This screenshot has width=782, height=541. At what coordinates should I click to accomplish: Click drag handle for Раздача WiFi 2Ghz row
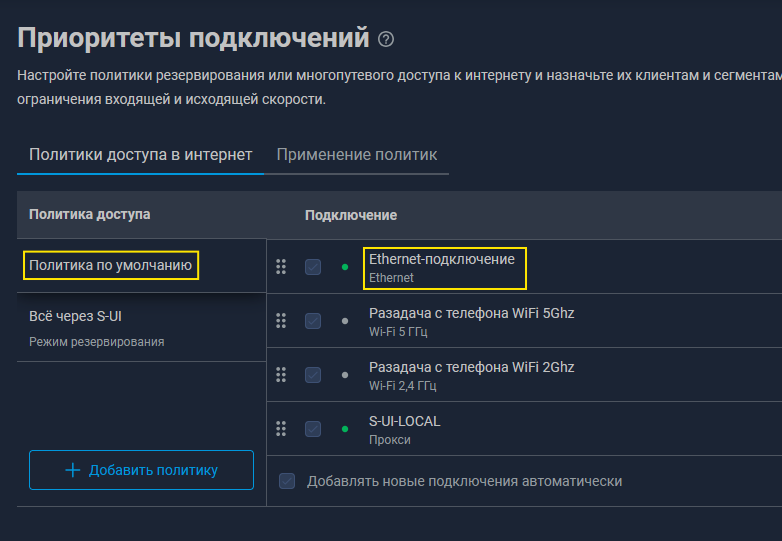281,375
